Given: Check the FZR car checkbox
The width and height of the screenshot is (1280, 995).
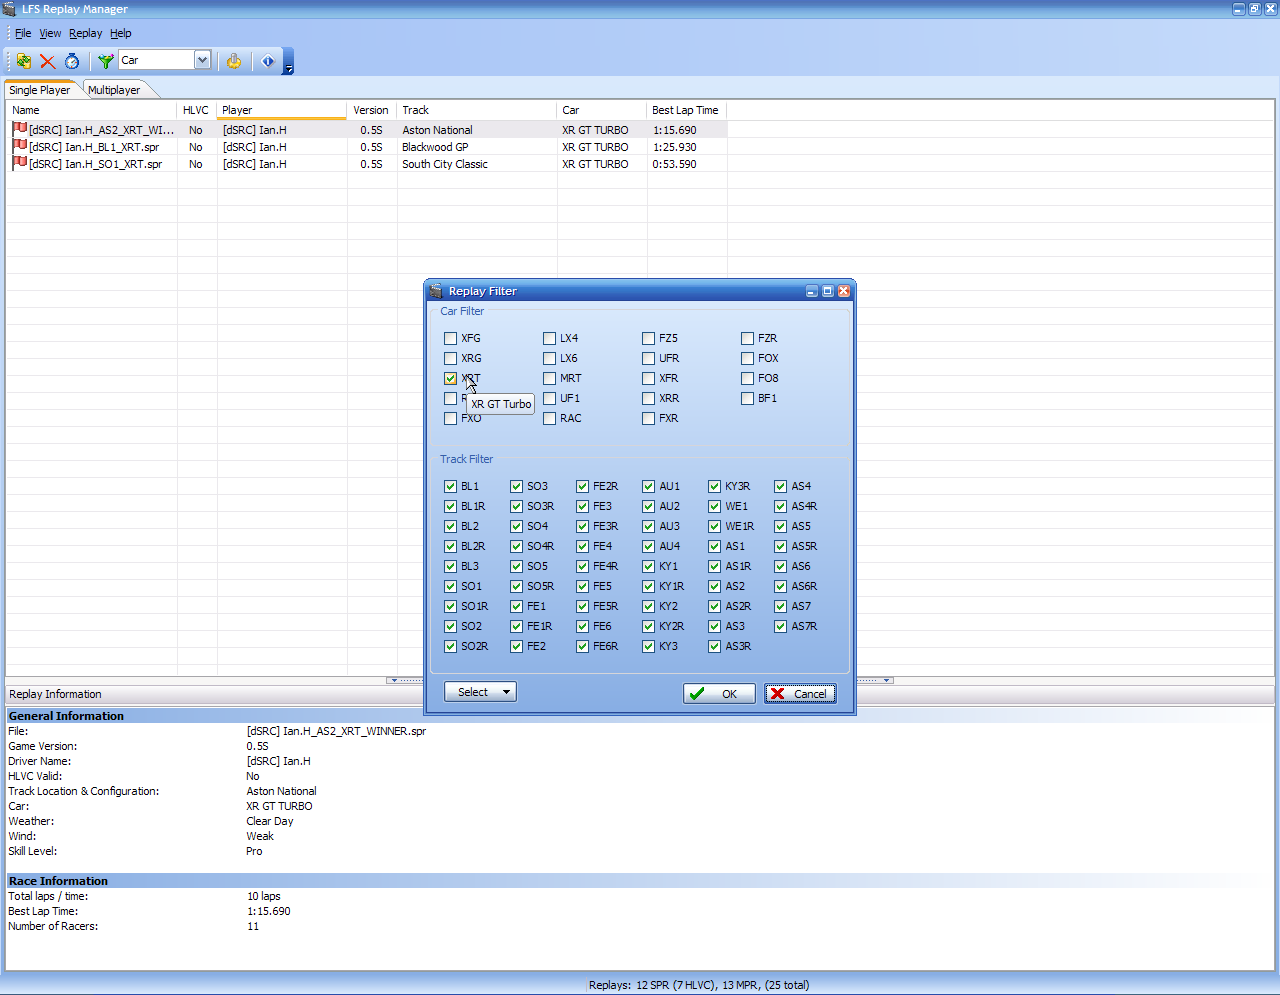Looking at the screenshot, I should point(747,338).
